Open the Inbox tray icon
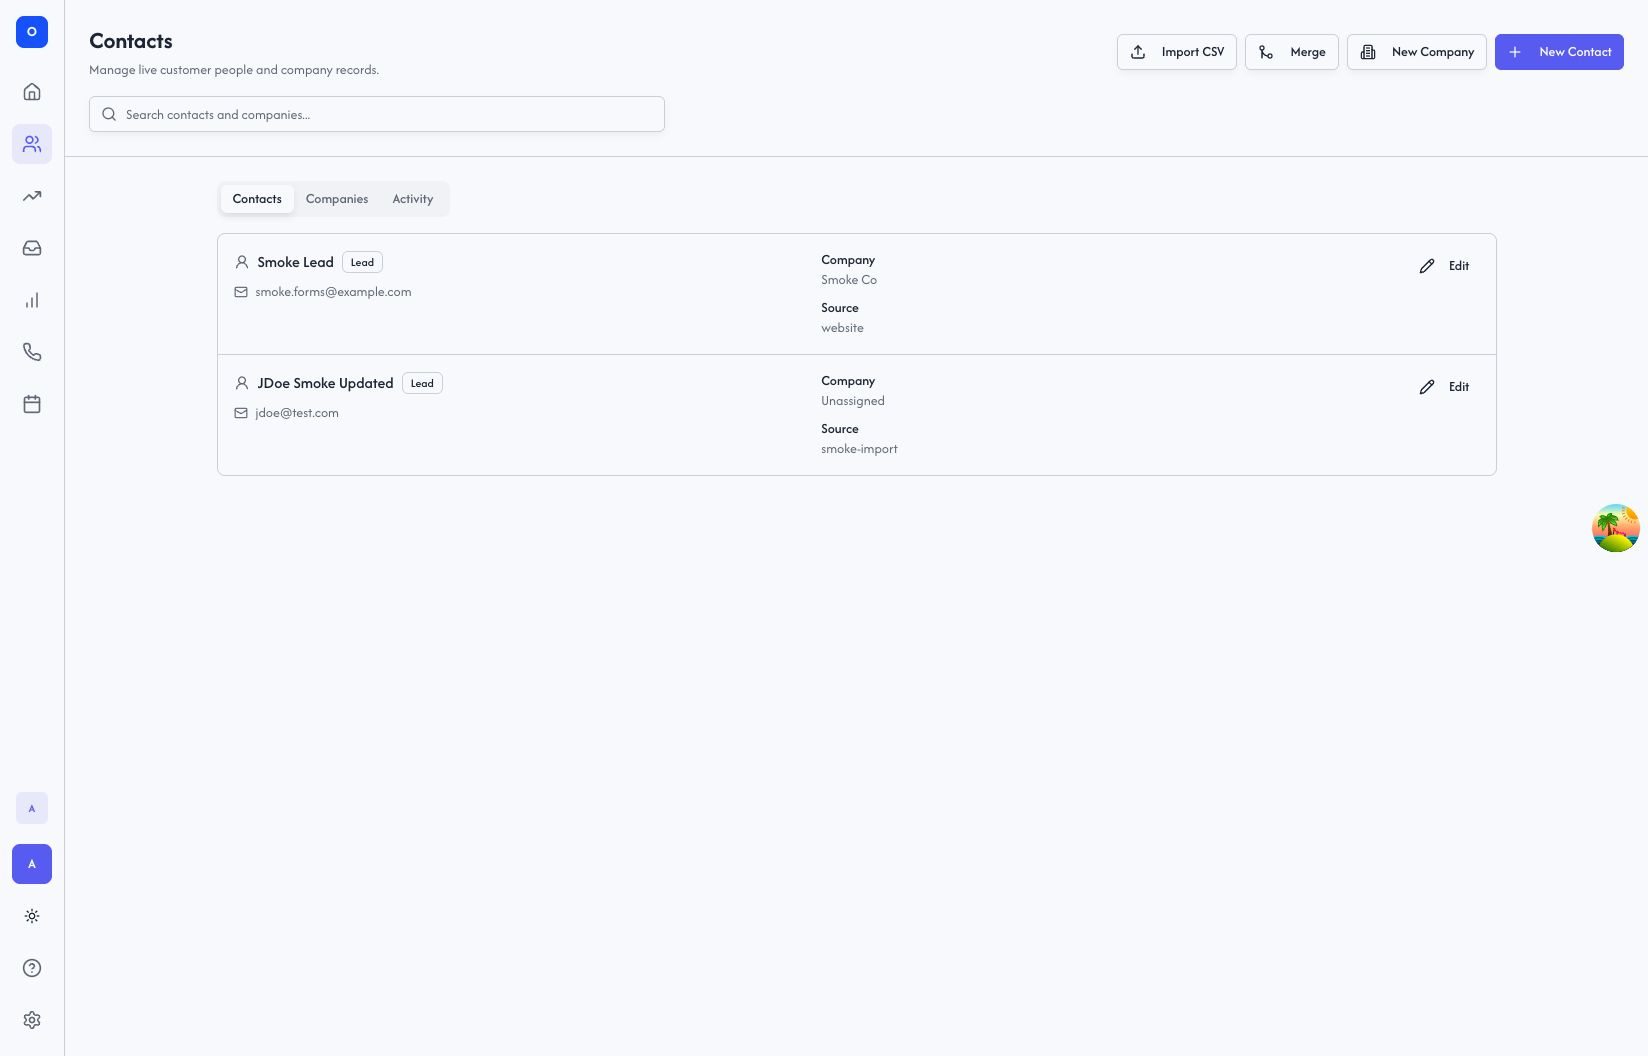This screenshot has width=1648, height=1056. click(x=32, y=248)
